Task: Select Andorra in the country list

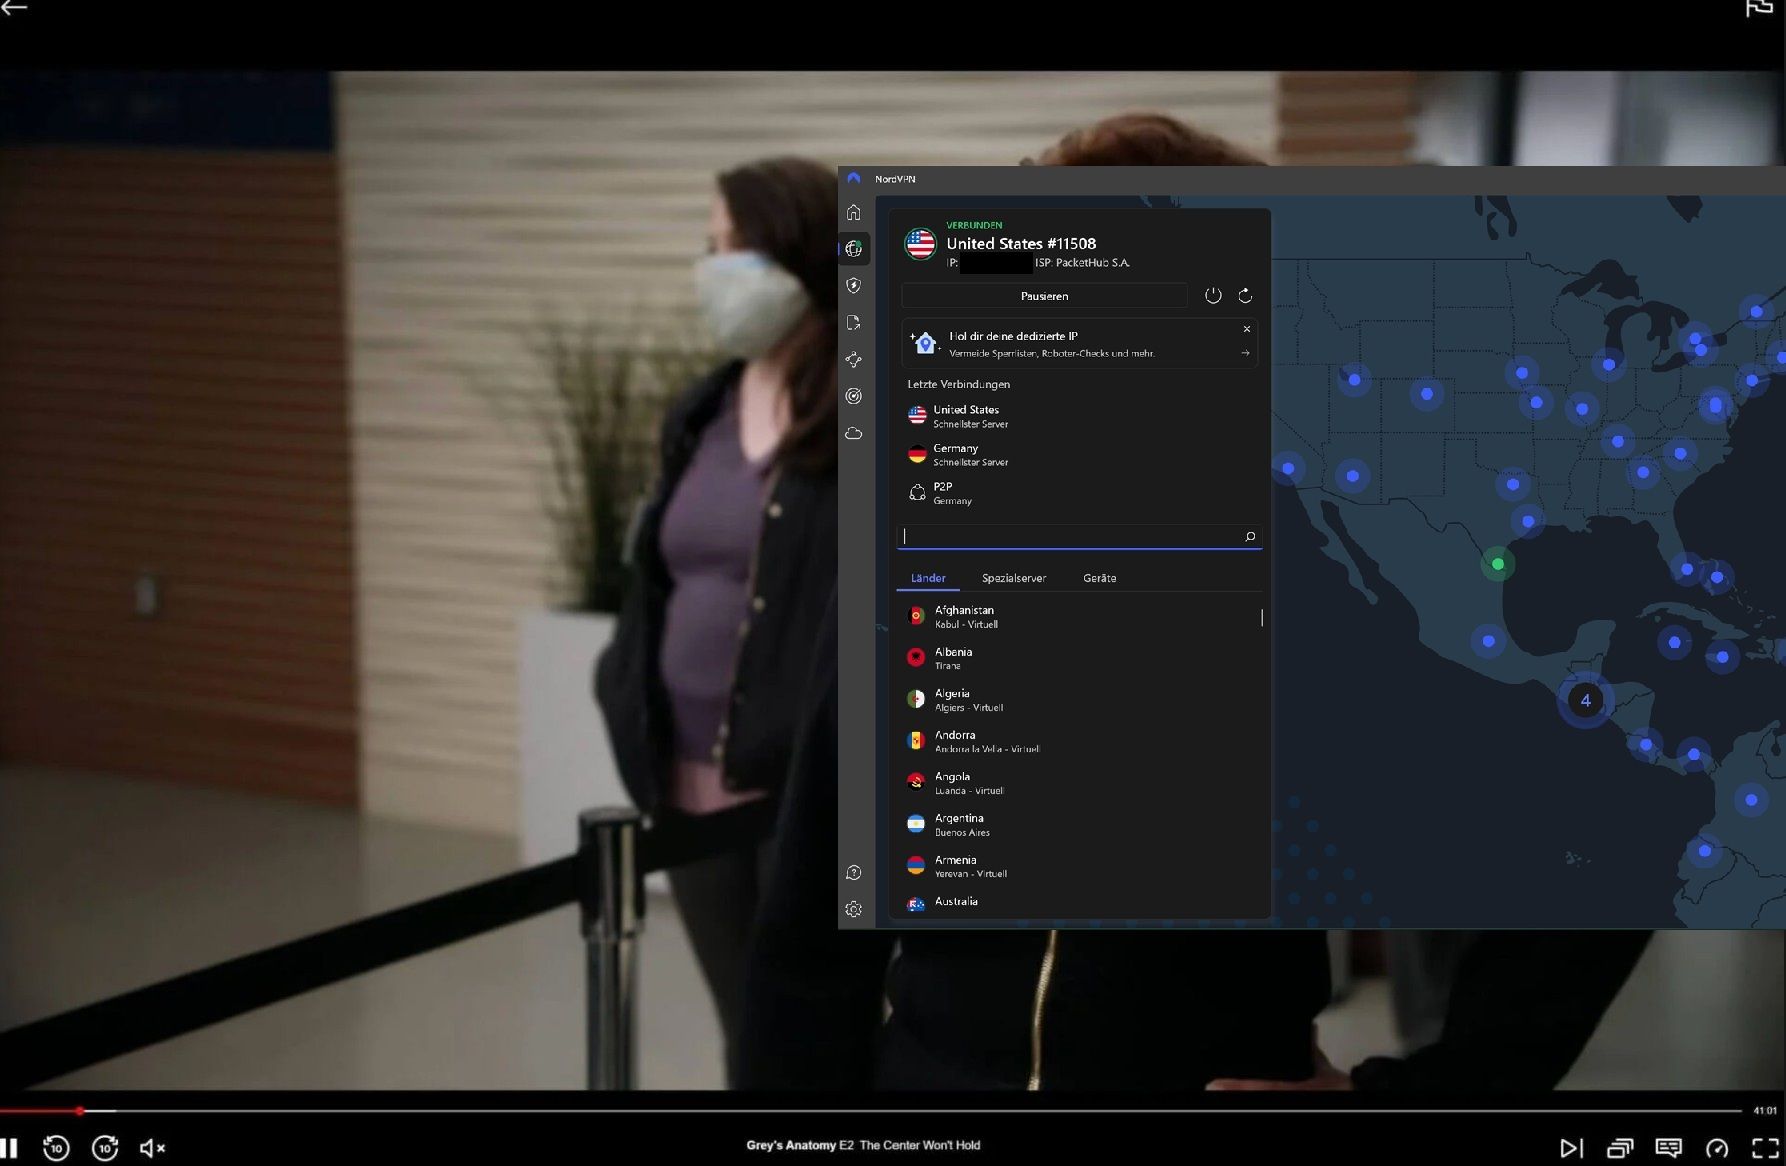Action: tap(1078, 741)
